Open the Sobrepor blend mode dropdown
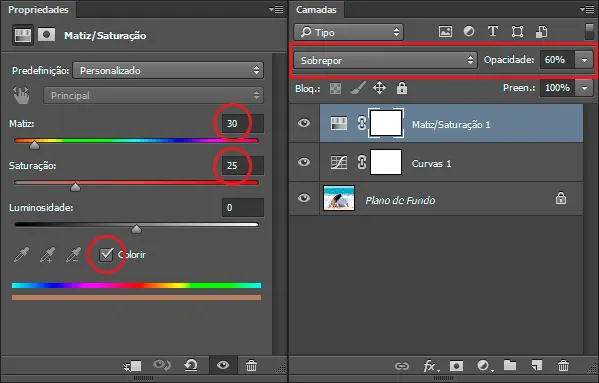Screen dimensions: 599x383 click(385, 60)
